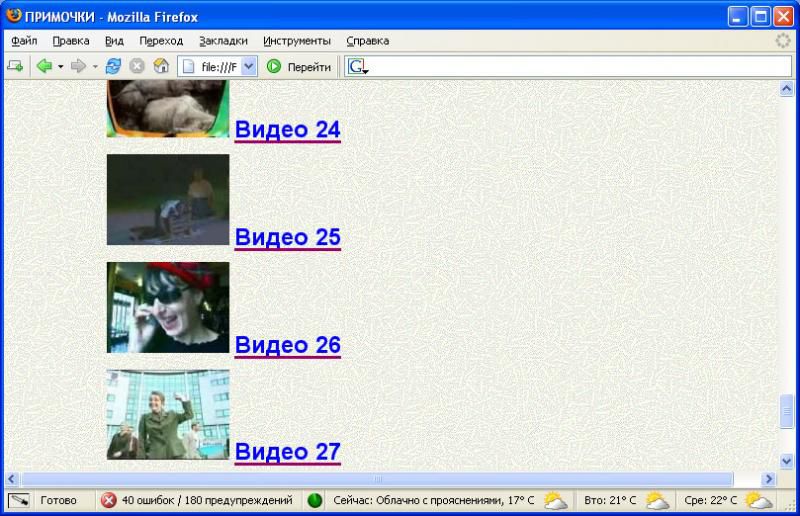Click the Stop loading icon

(137, 66)
